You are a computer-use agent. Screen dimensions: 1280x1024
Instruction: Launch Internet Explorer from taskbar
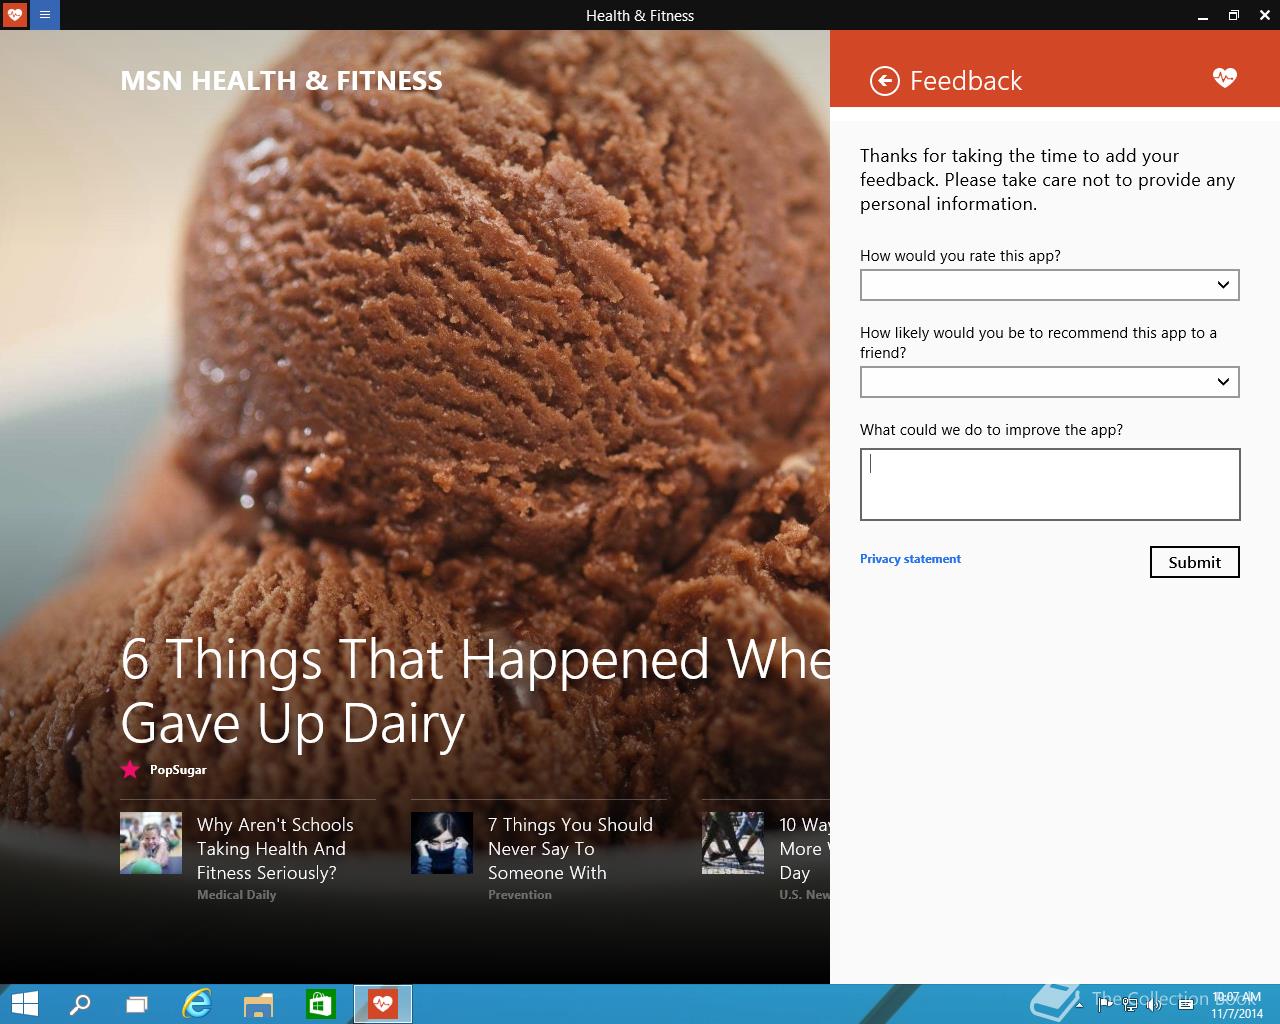pos(197,1004)
